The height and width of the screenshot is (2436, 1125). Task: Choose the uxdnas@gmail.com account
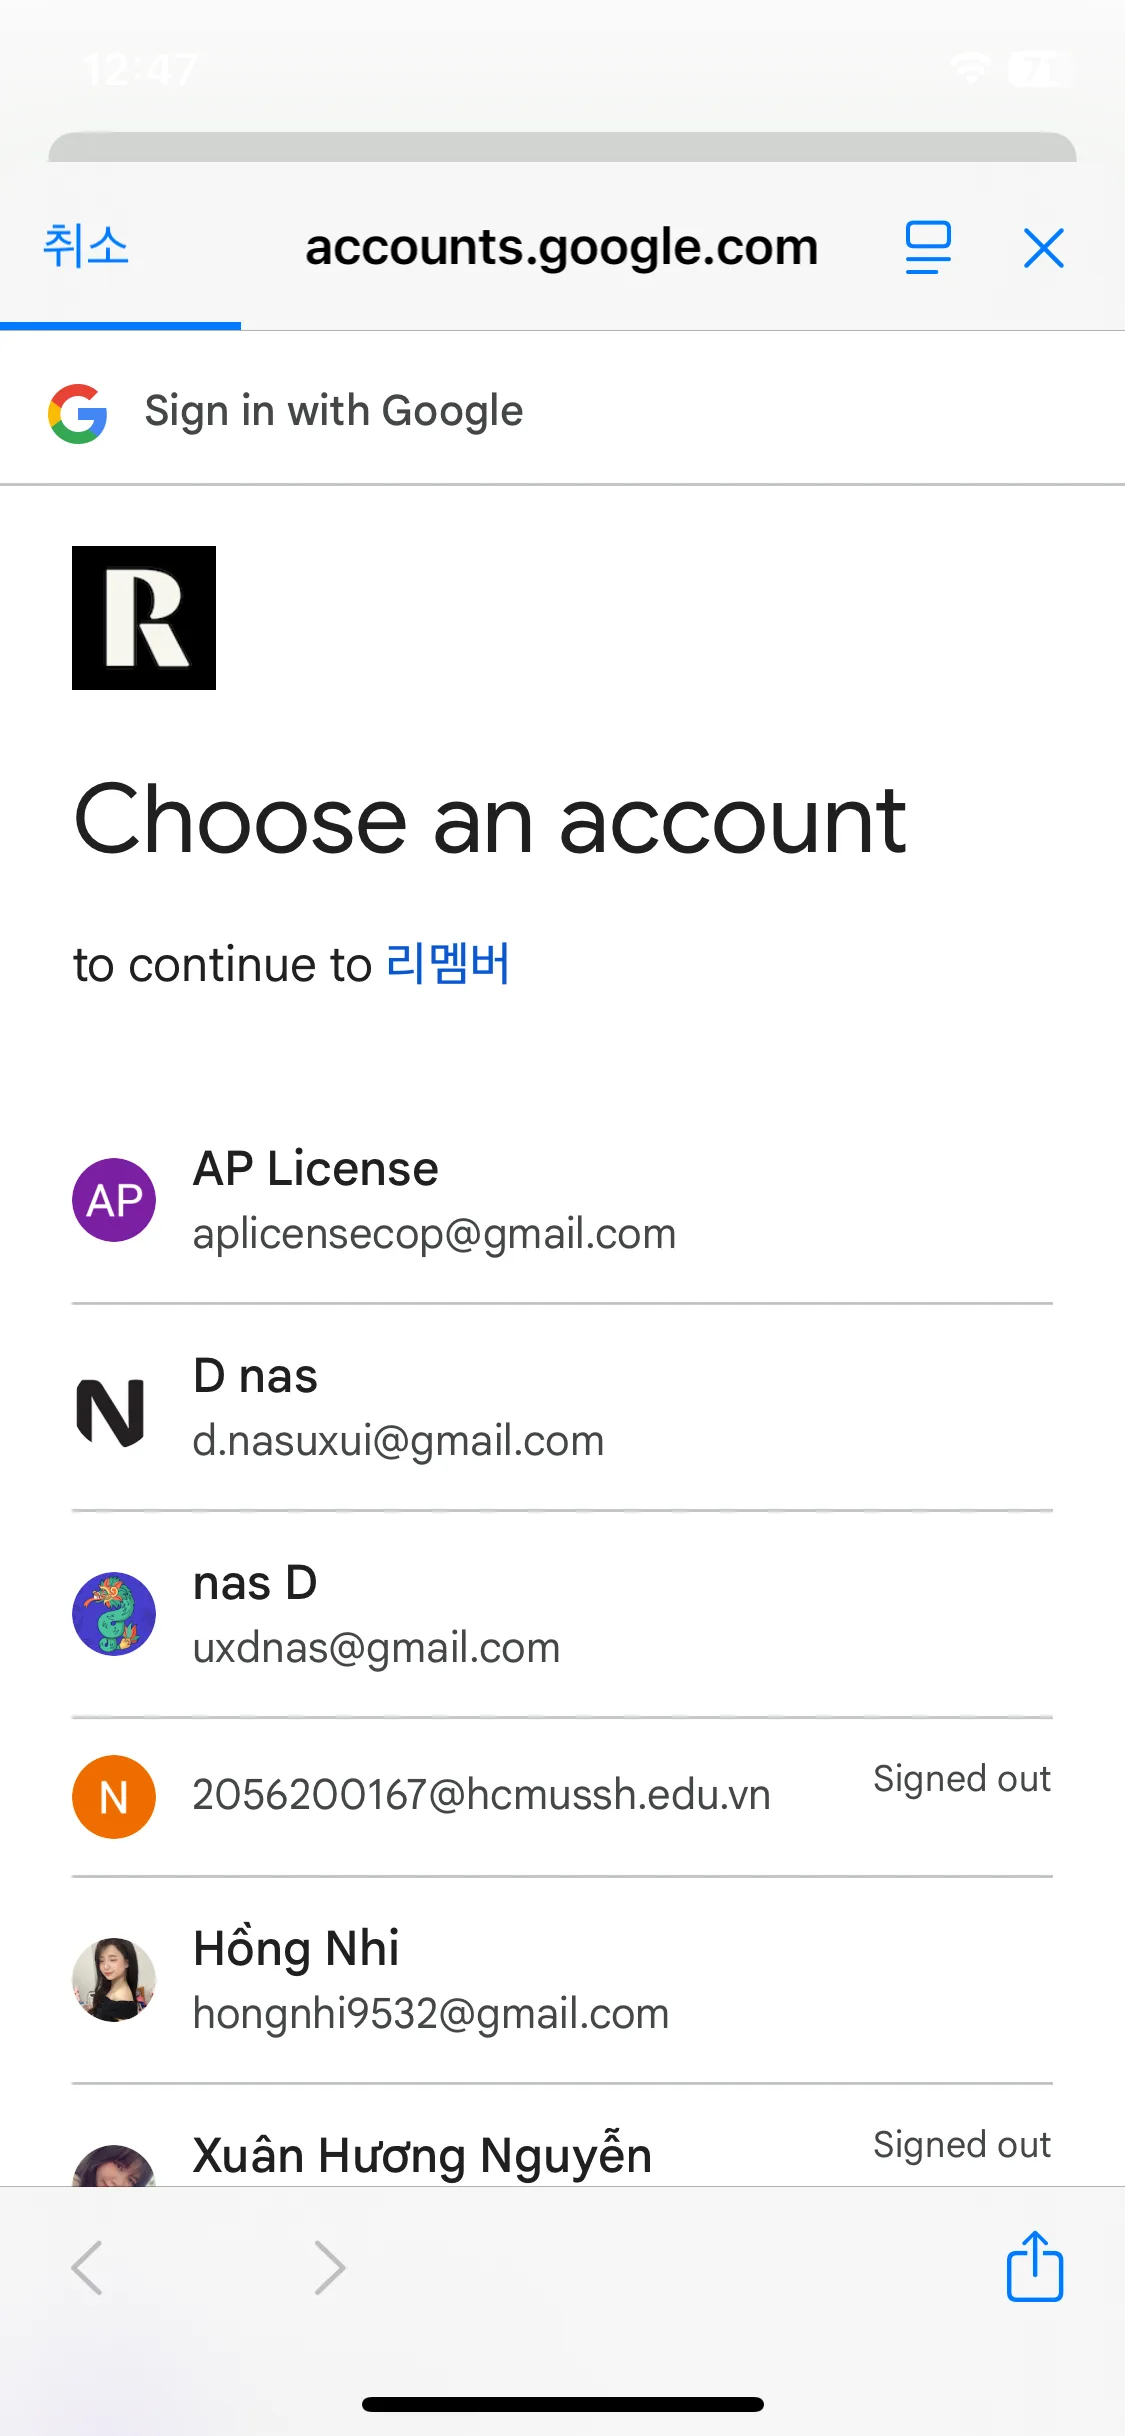tap(376, 1615)
